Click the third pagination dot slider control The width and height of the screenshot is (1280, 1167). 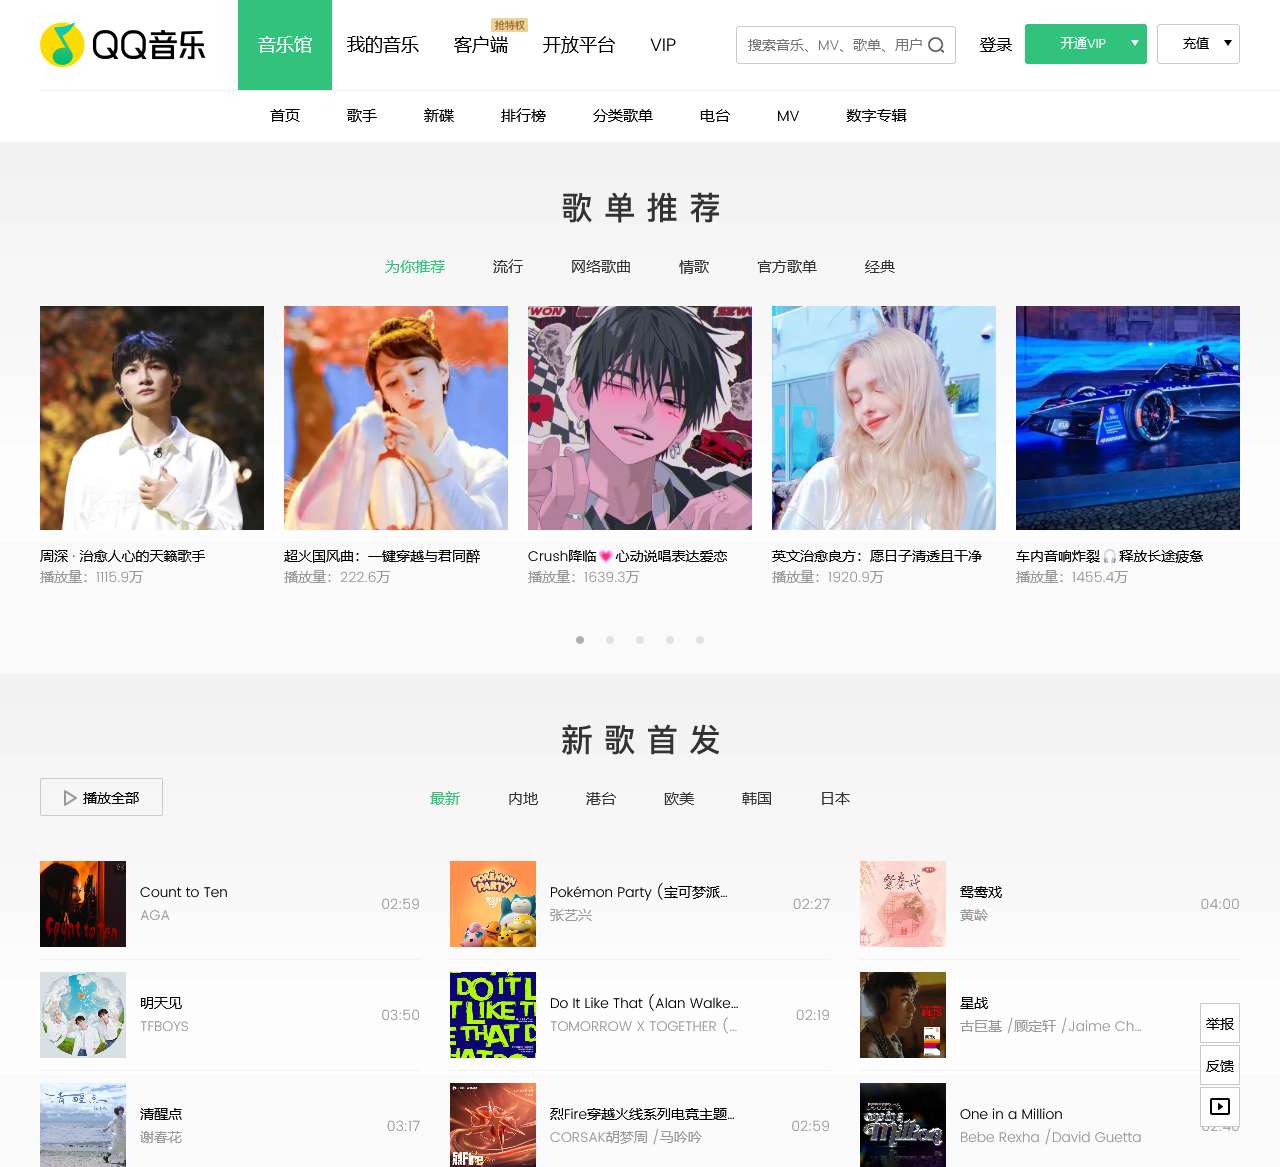640,640
